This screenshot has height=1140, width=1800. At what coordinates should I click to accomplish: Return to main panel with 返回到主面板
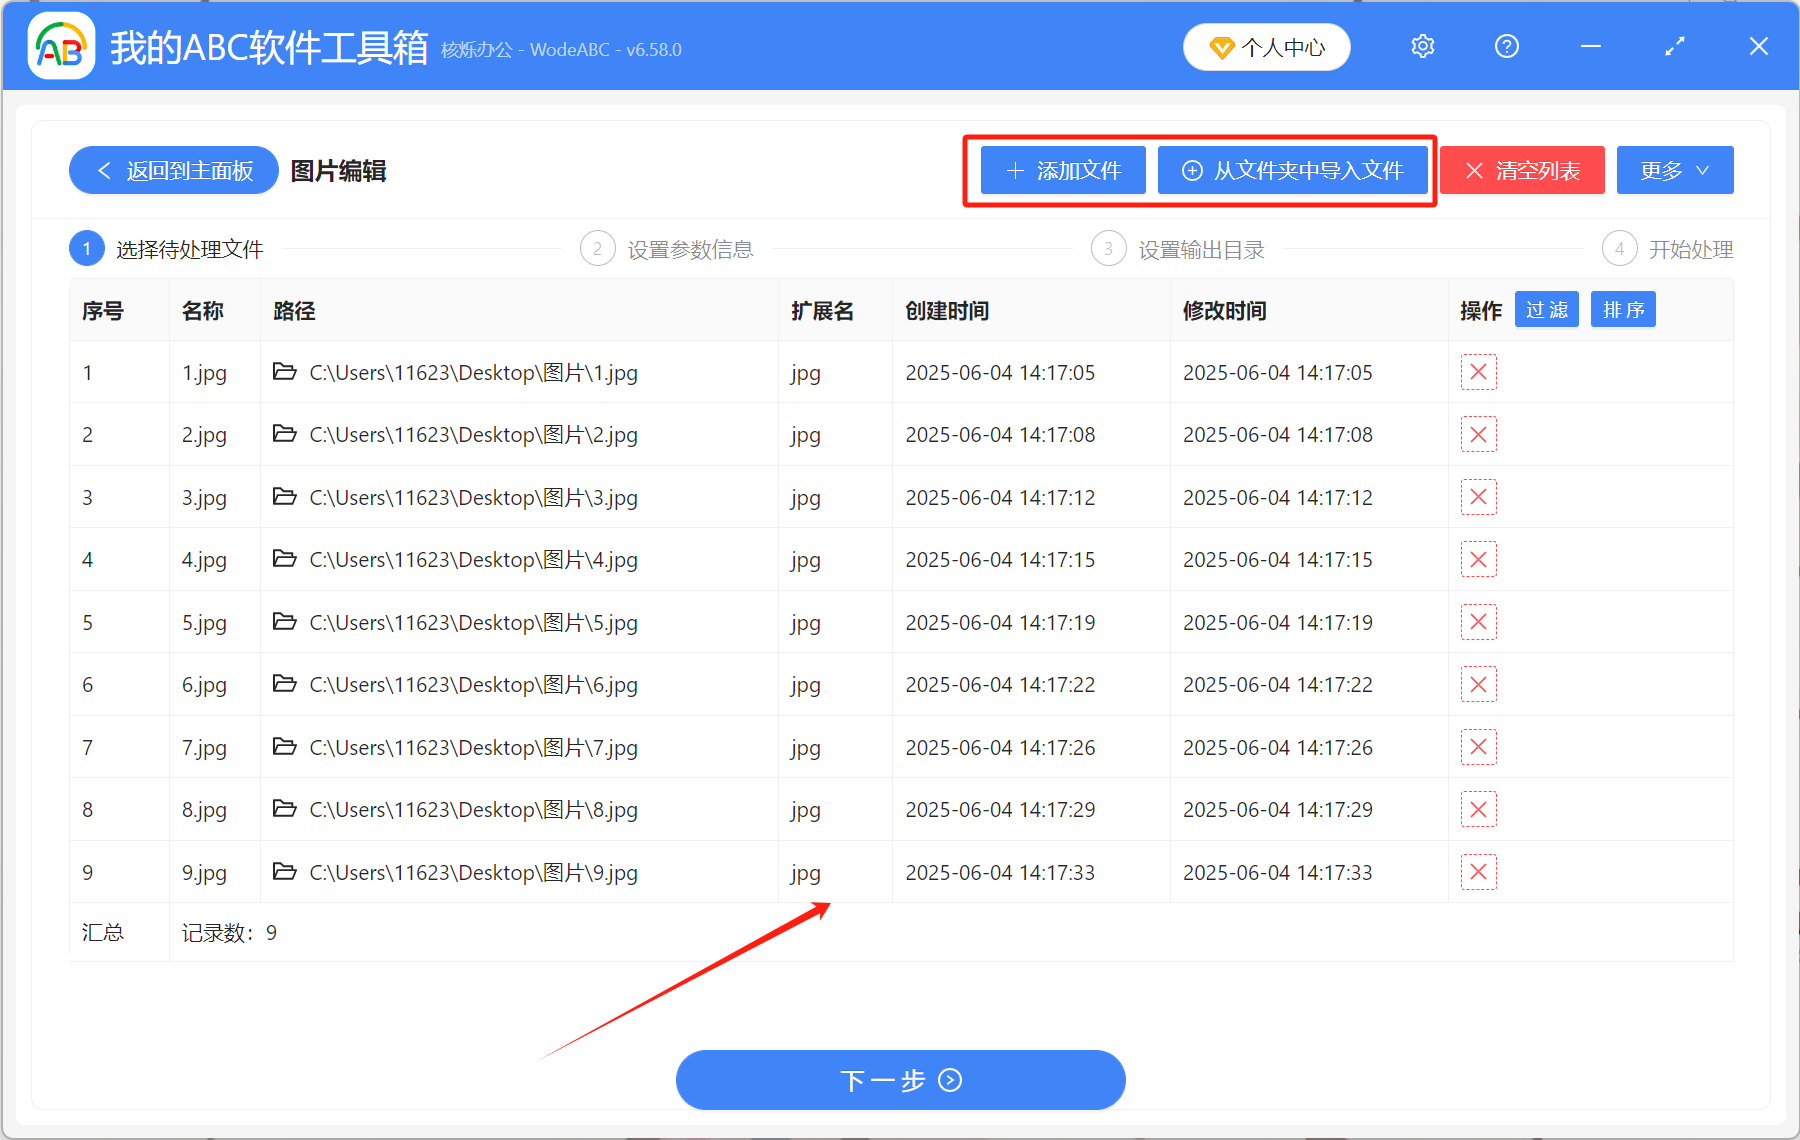172,170
